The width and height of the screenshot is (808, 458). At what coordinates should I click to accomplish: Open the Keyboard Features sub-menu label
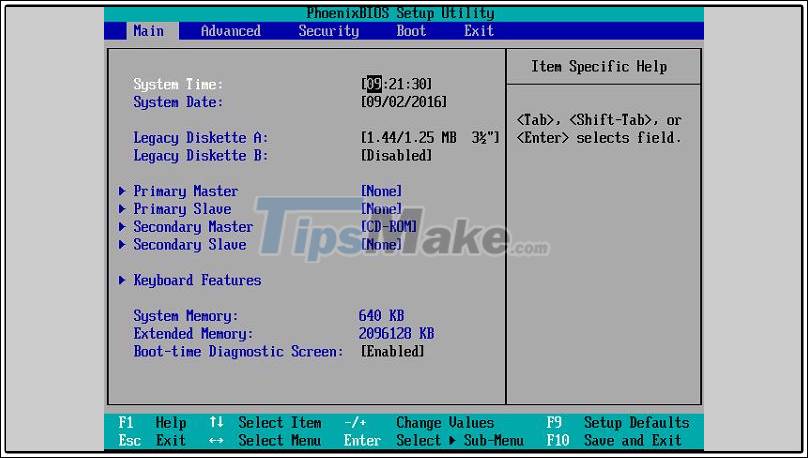pos(197,280)
